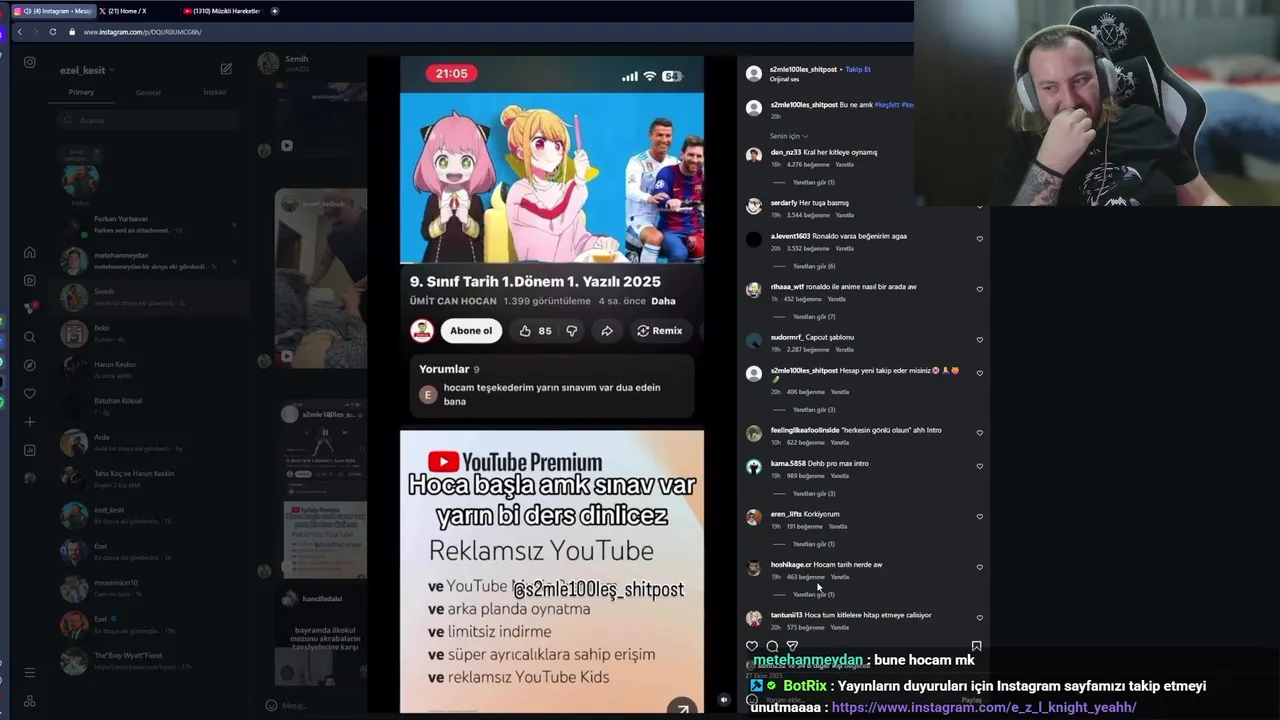The width and height of the screenshot is (1280, 720).
Task: Like hoshikage.cr's comment heart
Action: coord(980,567)
